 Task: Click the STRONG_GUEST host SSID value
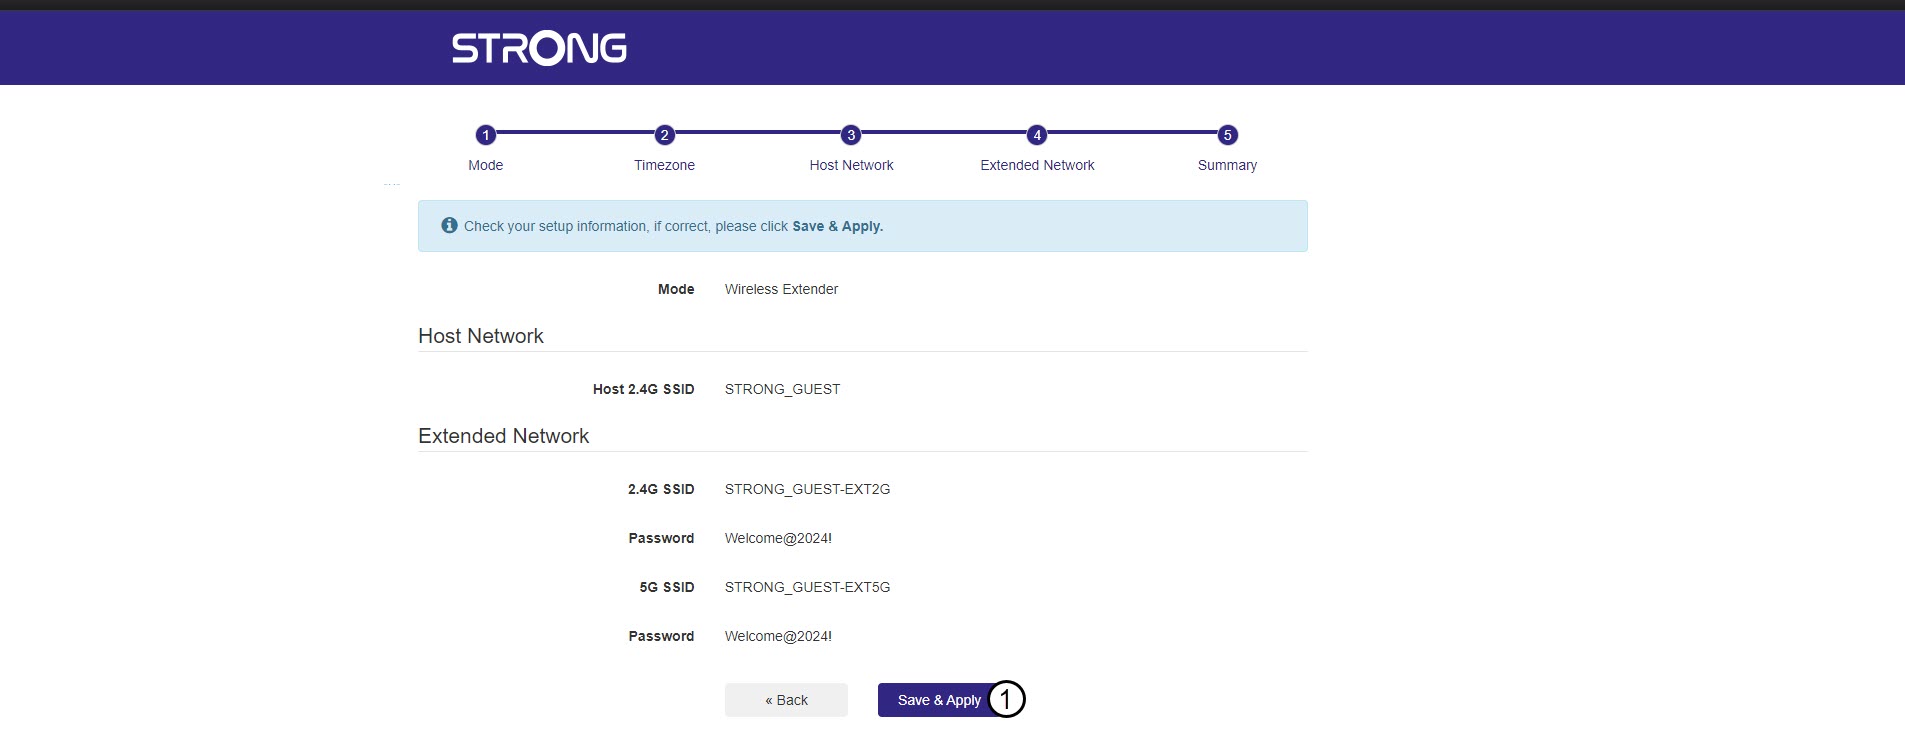782,389
